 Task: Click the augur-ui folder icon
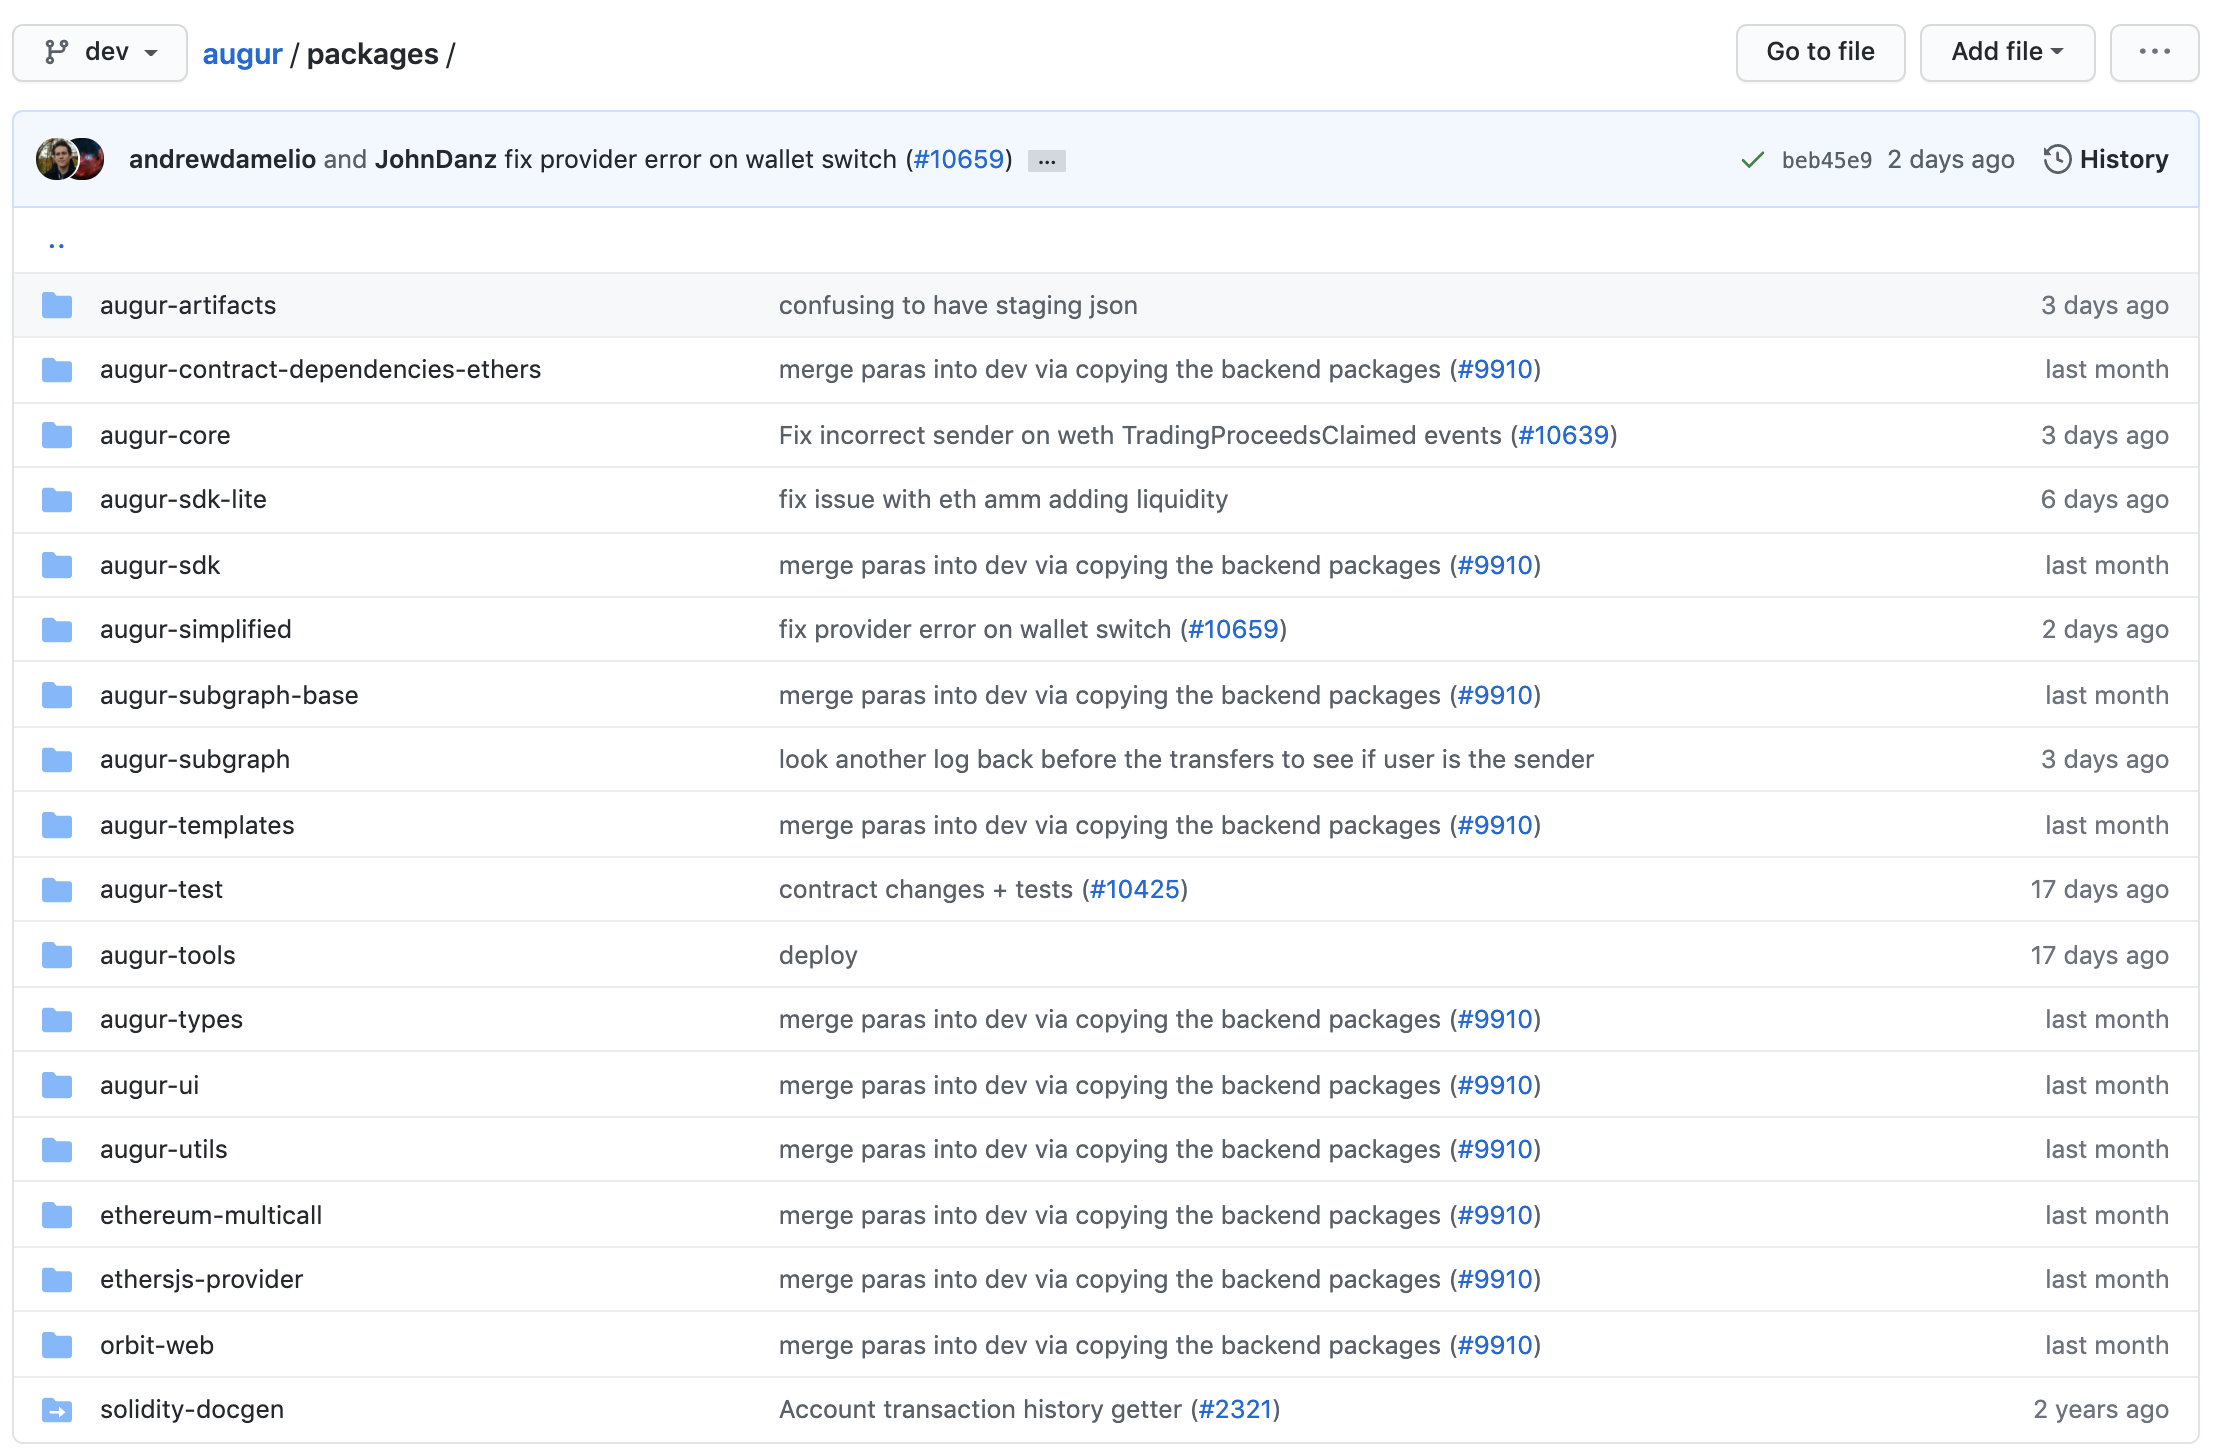coord(57,1085)
